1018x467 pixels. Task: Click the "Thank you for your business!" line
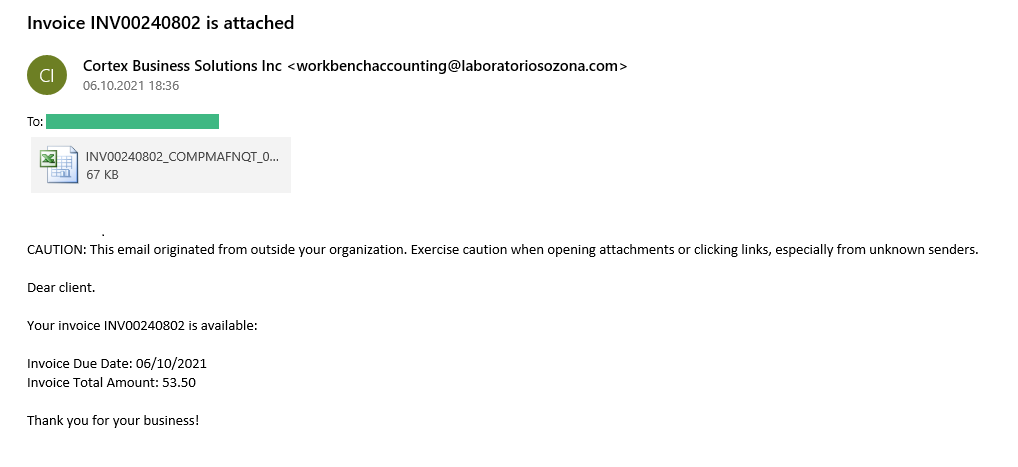tap(113, 420)
